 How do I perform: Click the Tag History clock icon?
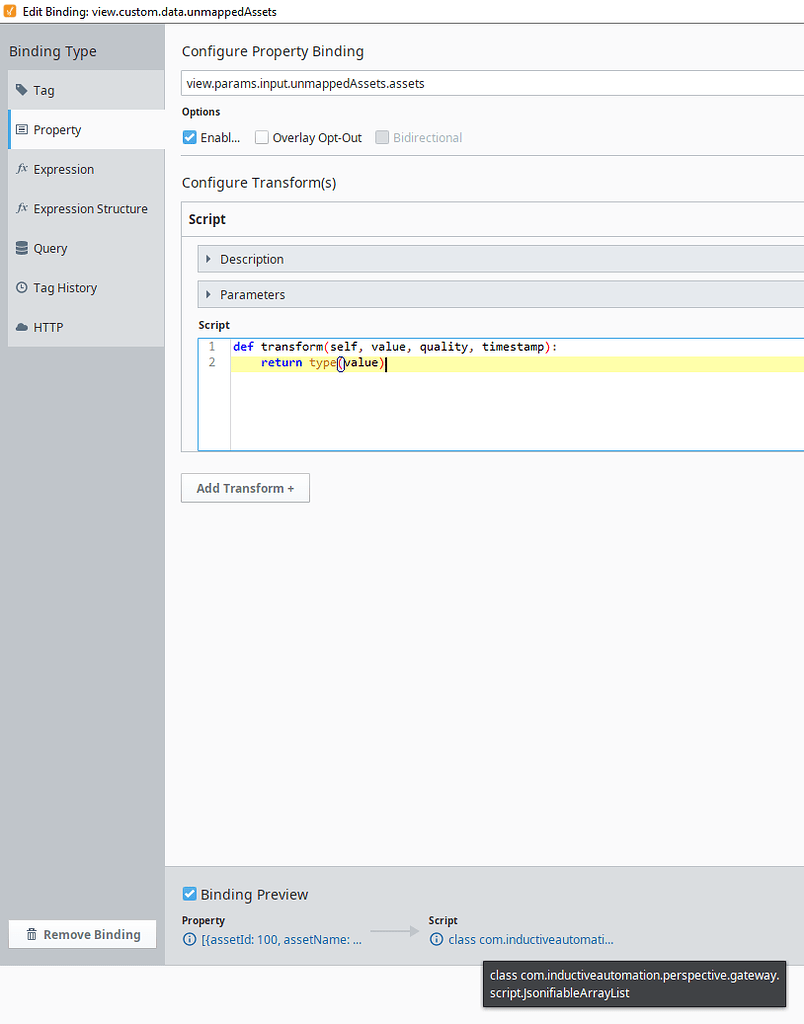pyautogui.click(x=21, y=287)
